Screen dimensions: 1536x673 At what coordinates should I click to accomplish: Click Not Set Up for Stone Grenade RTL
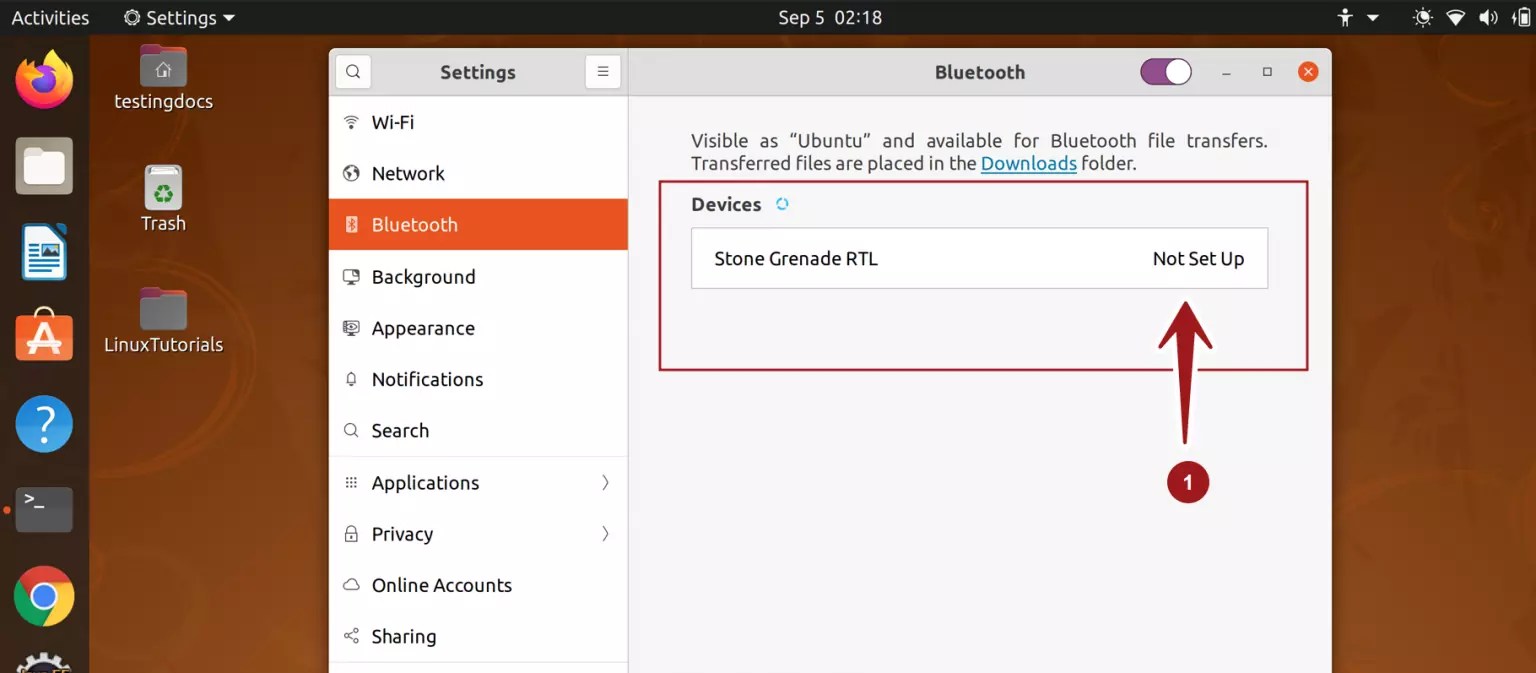coord(1197,258)
